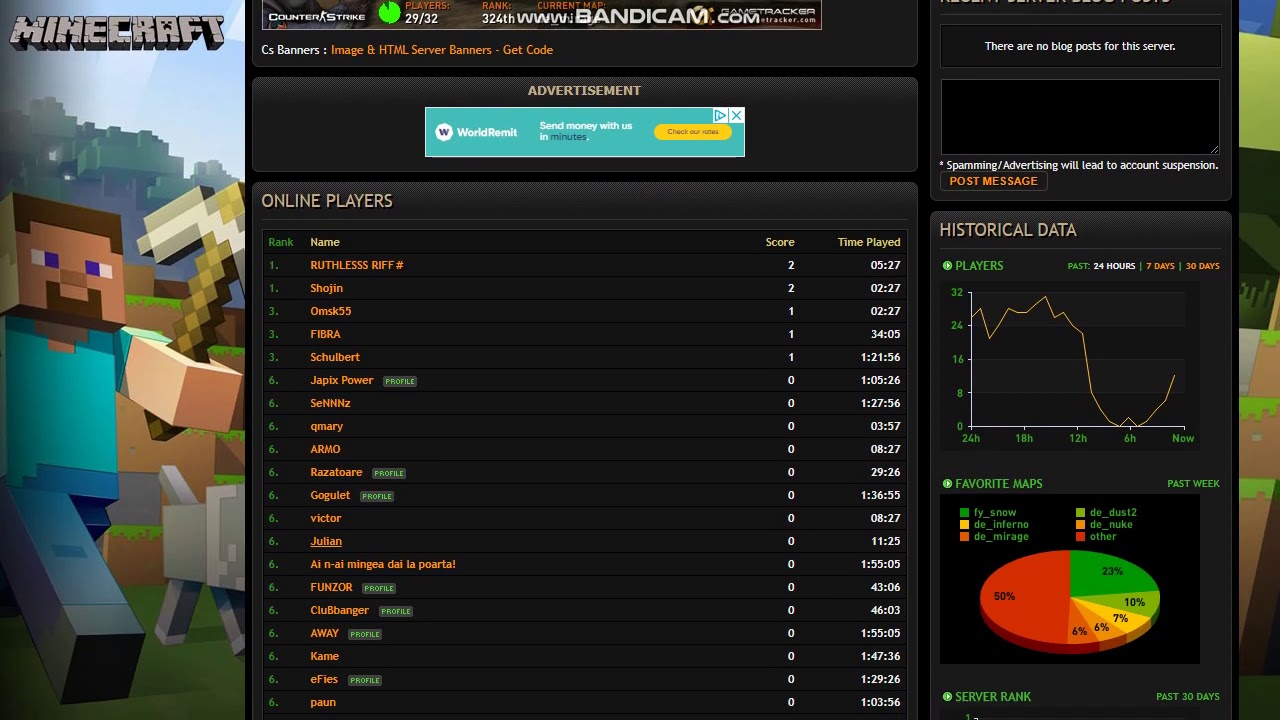
Task: Open player FUNZOR name link
Action: point(331,587)
